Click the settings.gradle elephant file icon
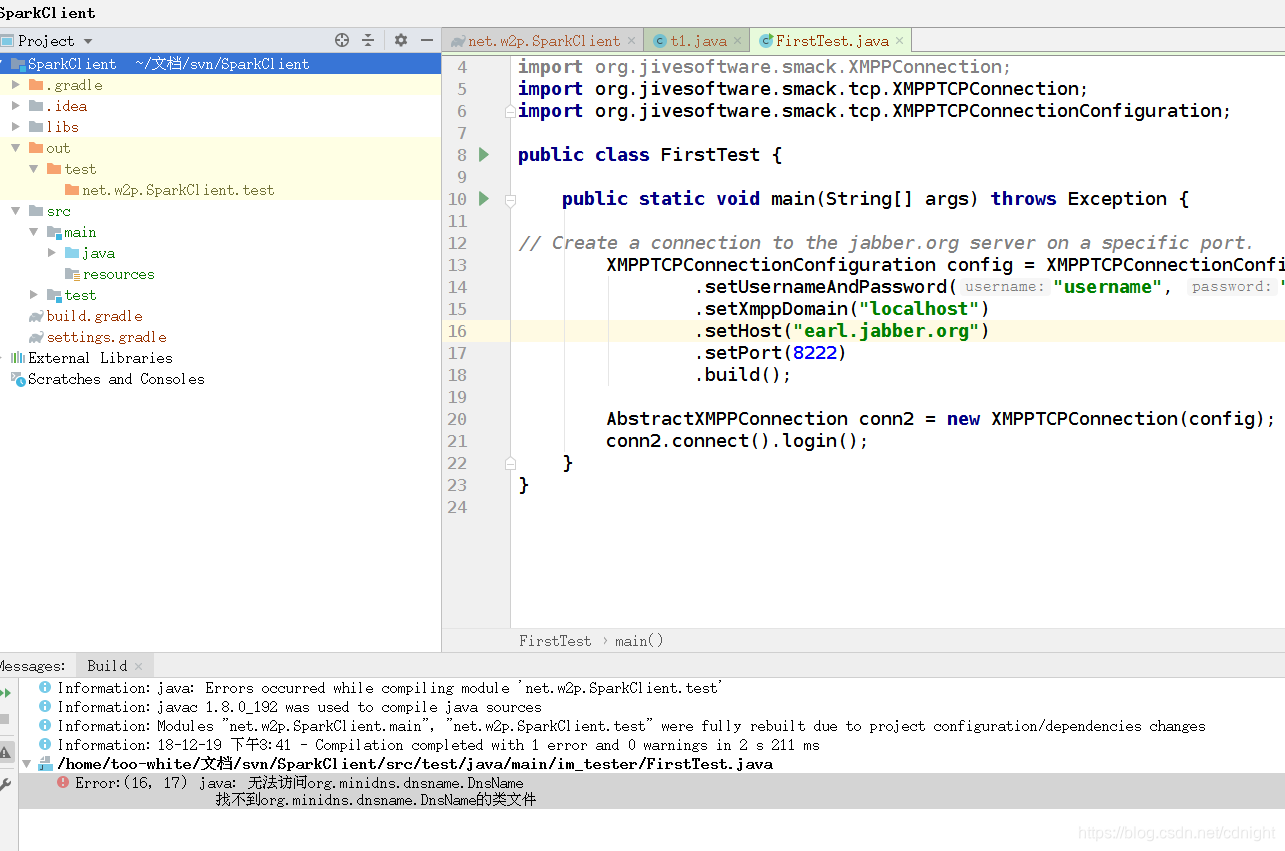 click(x=37, y=337)
